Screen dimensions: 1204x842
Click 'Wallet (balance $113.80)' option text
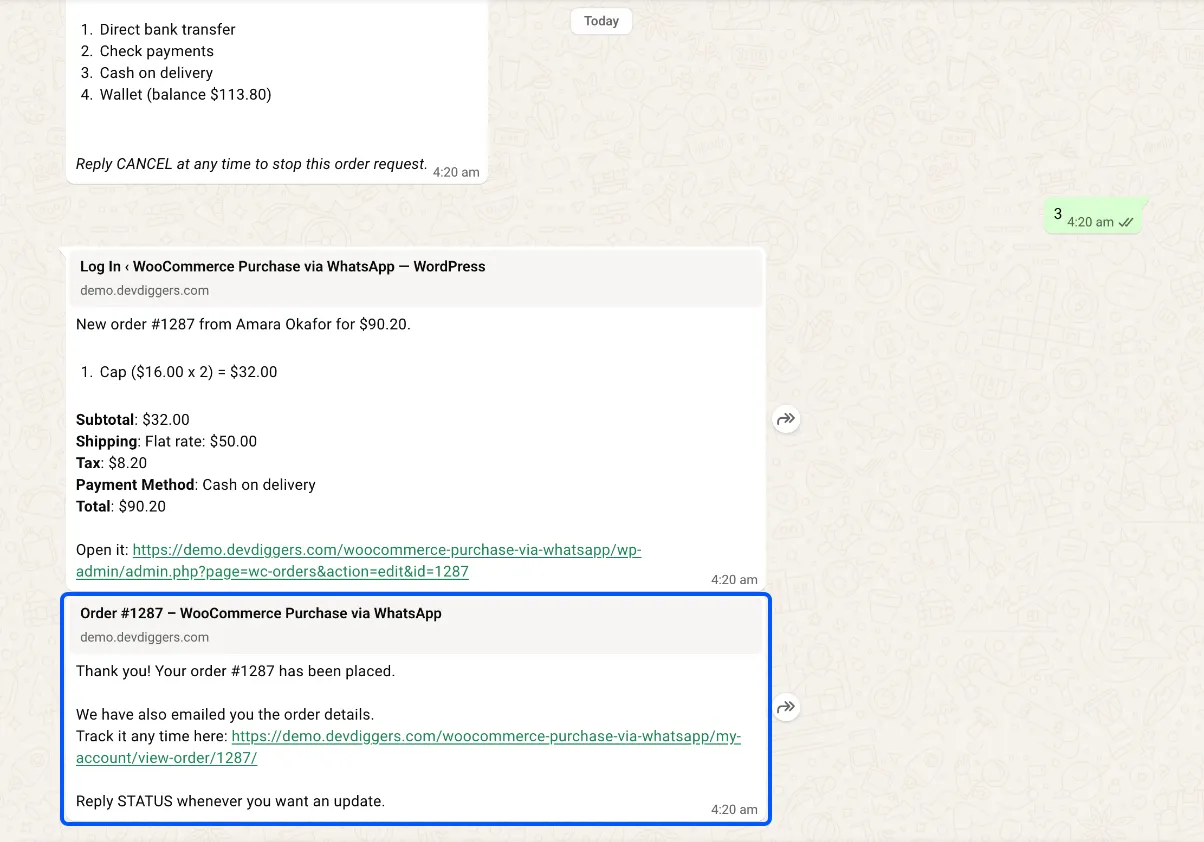pyautogui.click(x=185, y=95)
